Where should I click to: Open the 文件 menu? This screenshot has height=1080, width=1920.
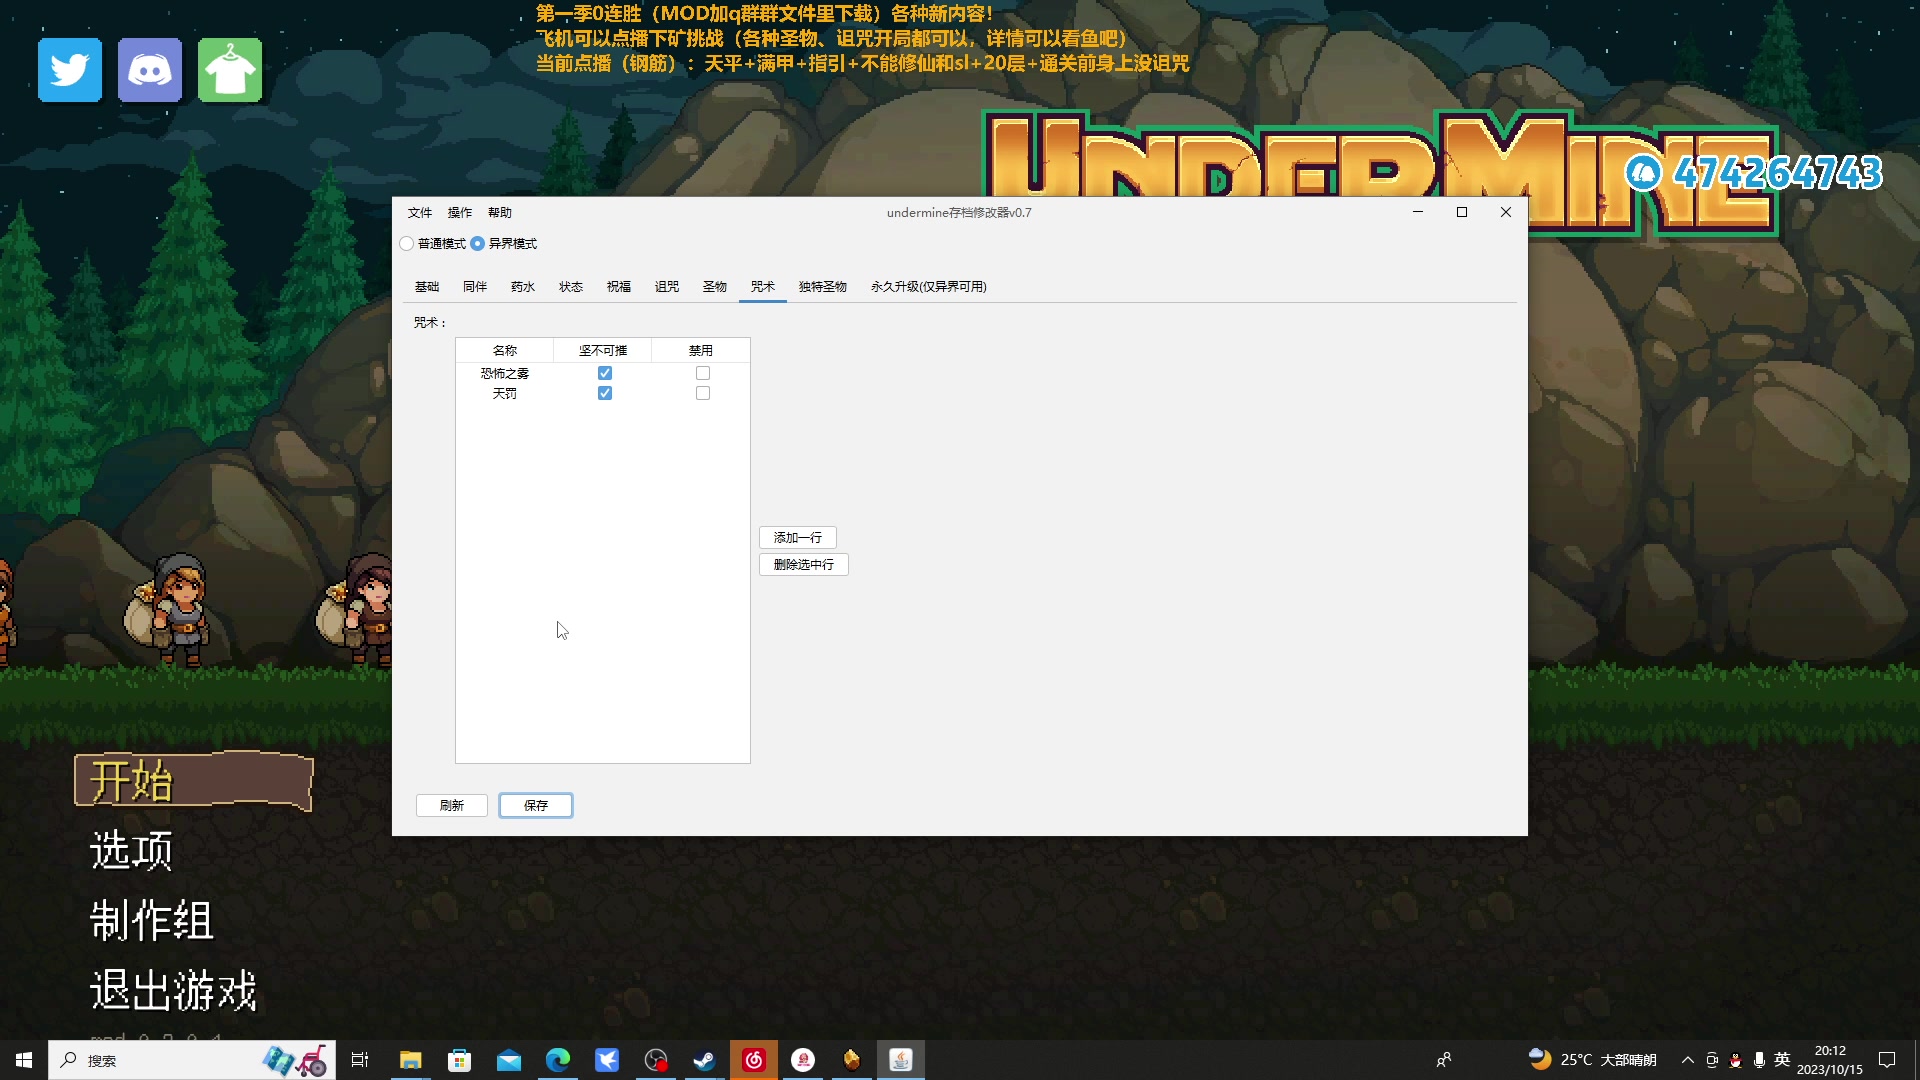click(420, 213)
